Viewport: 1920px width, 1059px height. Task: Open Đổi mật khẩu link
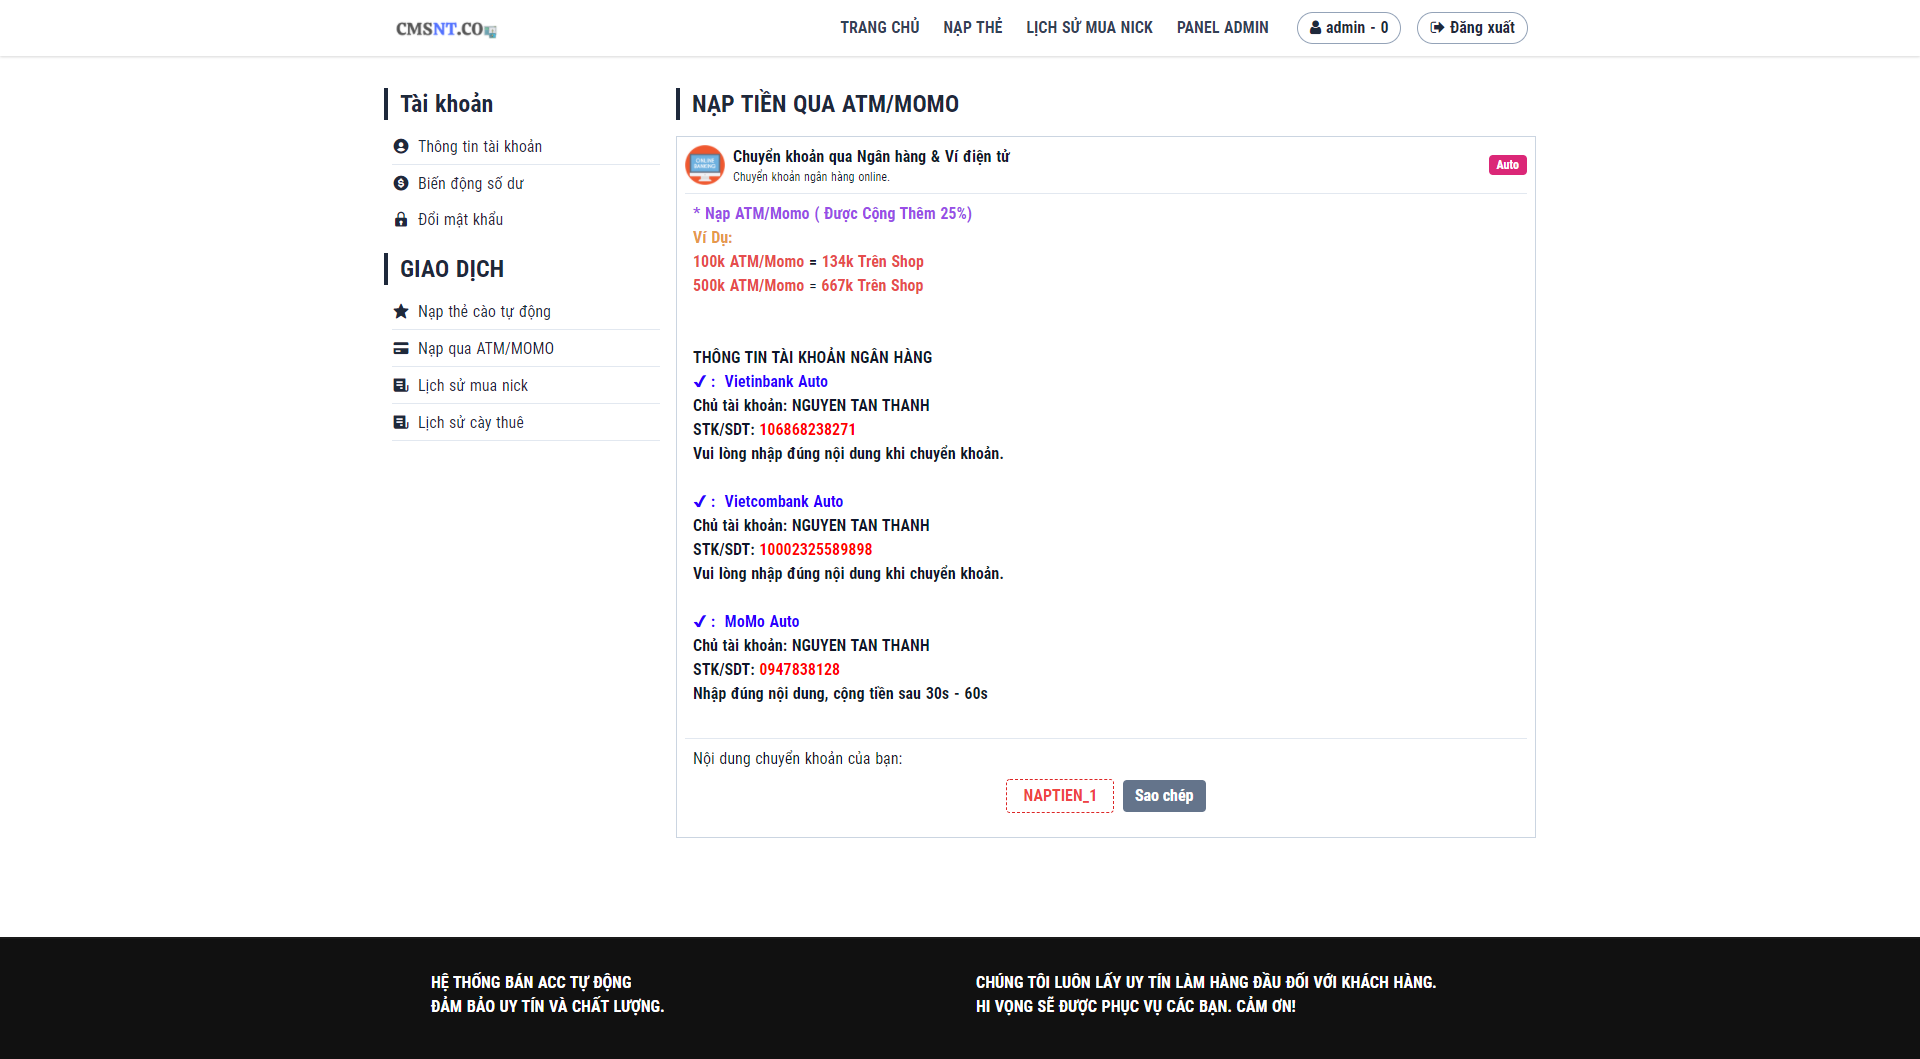461,220
